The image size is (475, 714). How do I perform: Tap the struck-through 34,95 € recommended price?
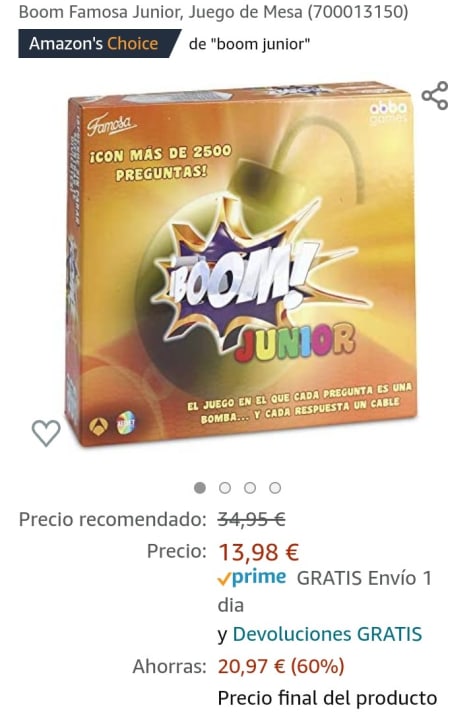click(x=251, y=519)
